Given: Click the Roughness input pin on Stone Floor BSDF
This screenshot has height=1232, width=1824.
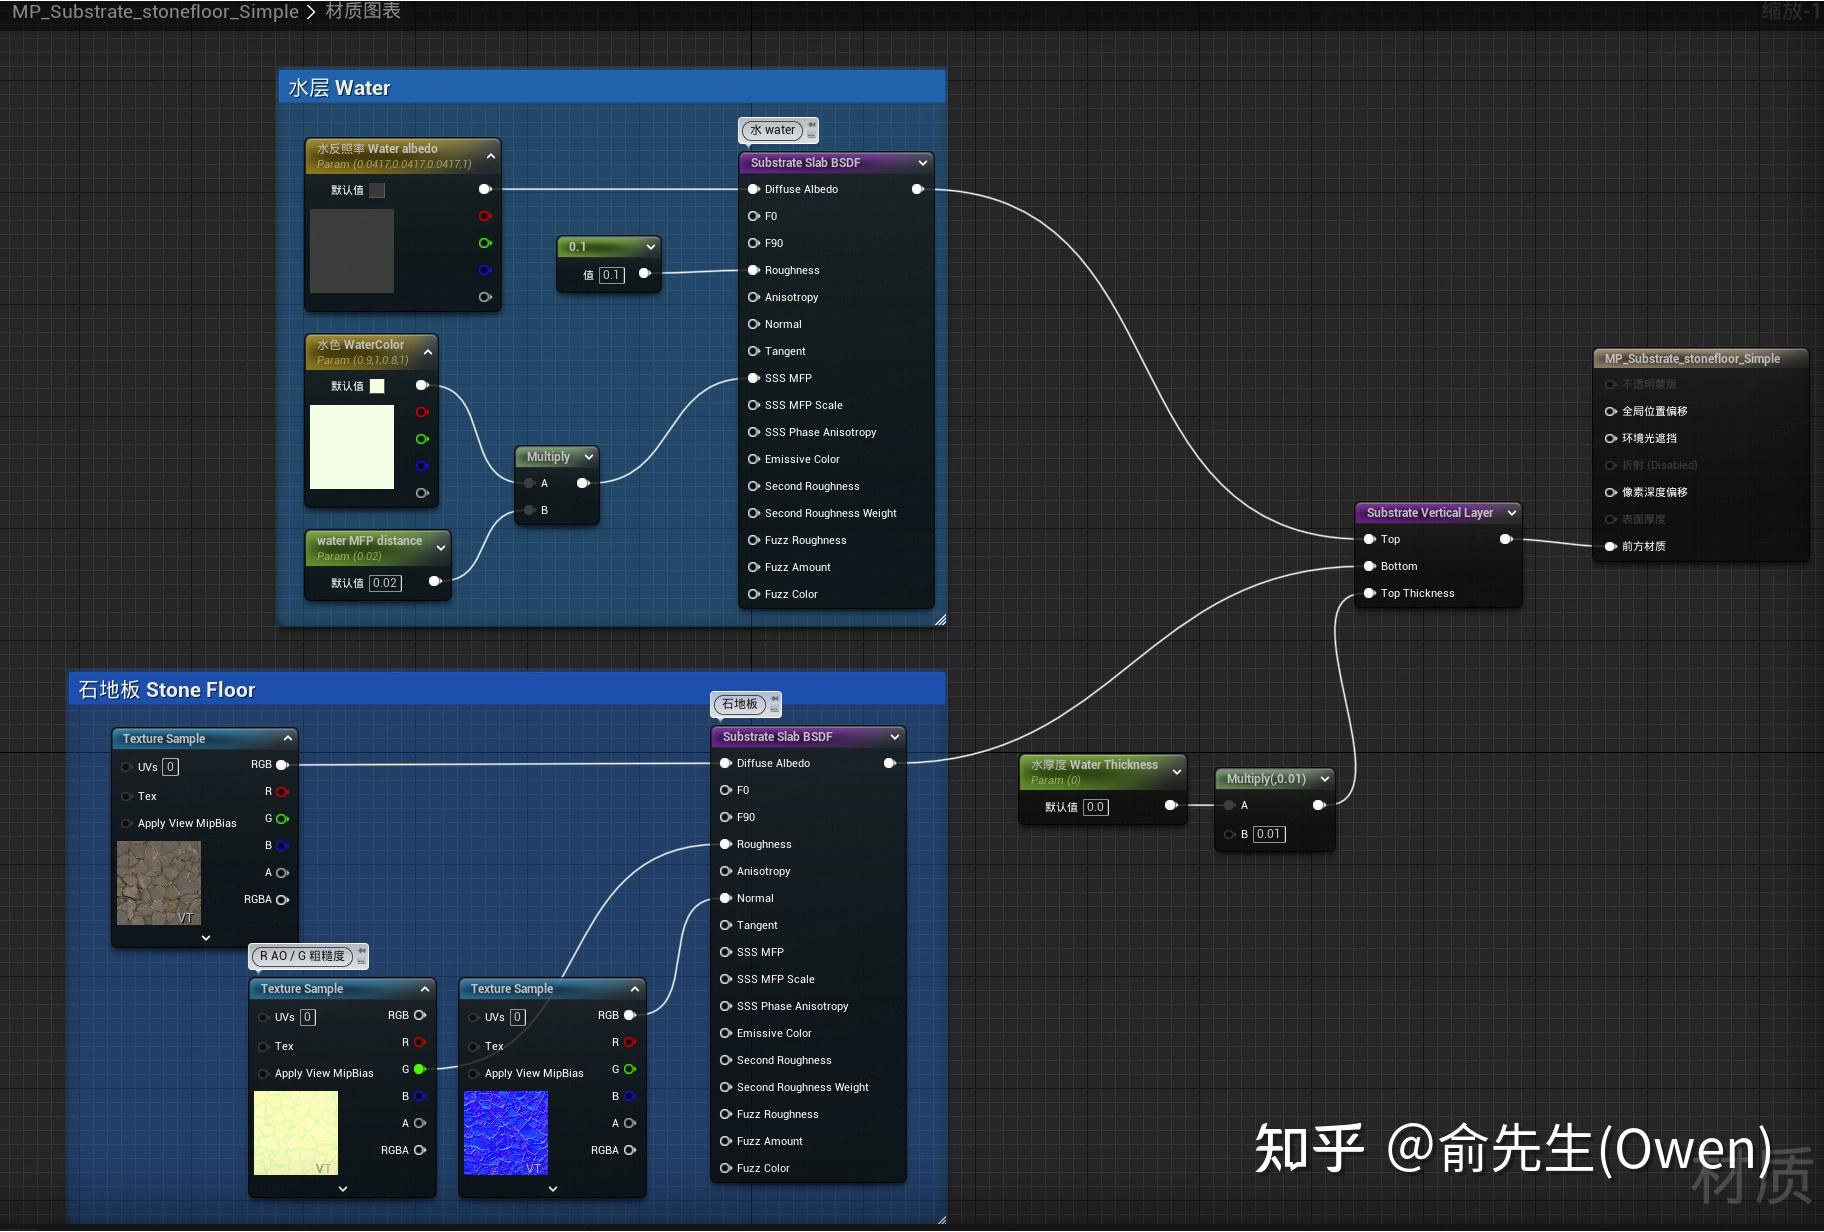Looking at the screenshot, I should coord(726,844).
